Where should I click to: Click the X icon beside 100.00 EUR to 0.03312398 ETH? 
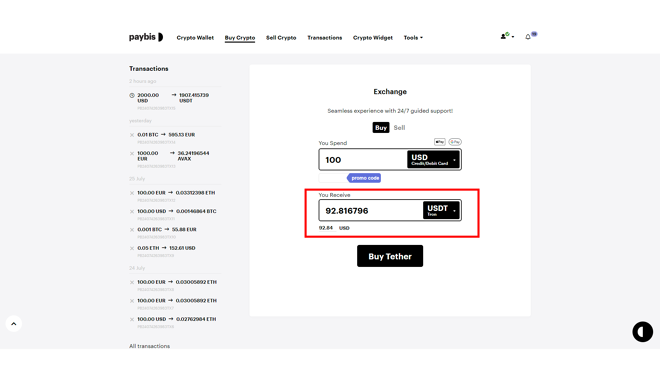pos(132,193)
